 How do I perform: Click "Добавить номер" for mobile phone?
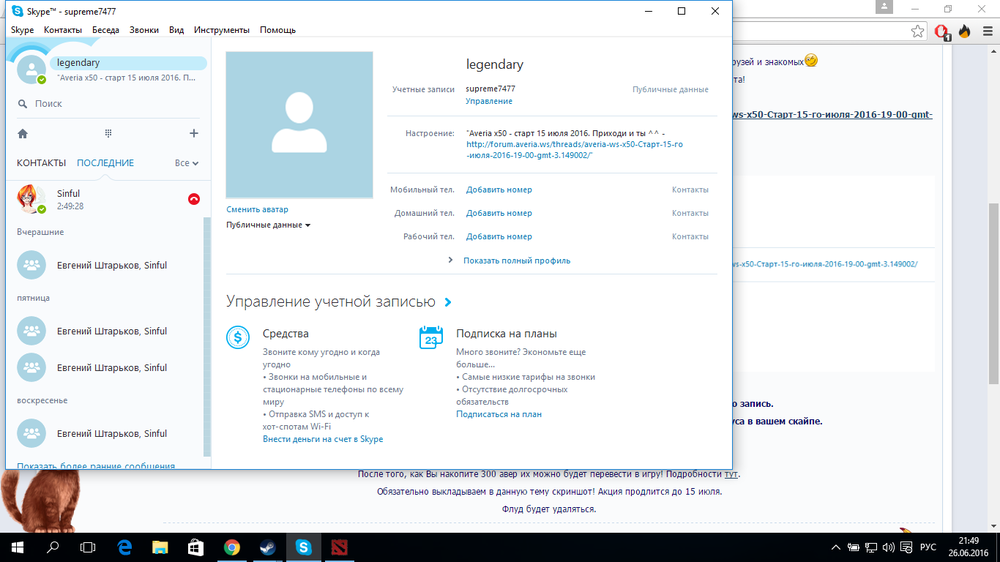499,189
